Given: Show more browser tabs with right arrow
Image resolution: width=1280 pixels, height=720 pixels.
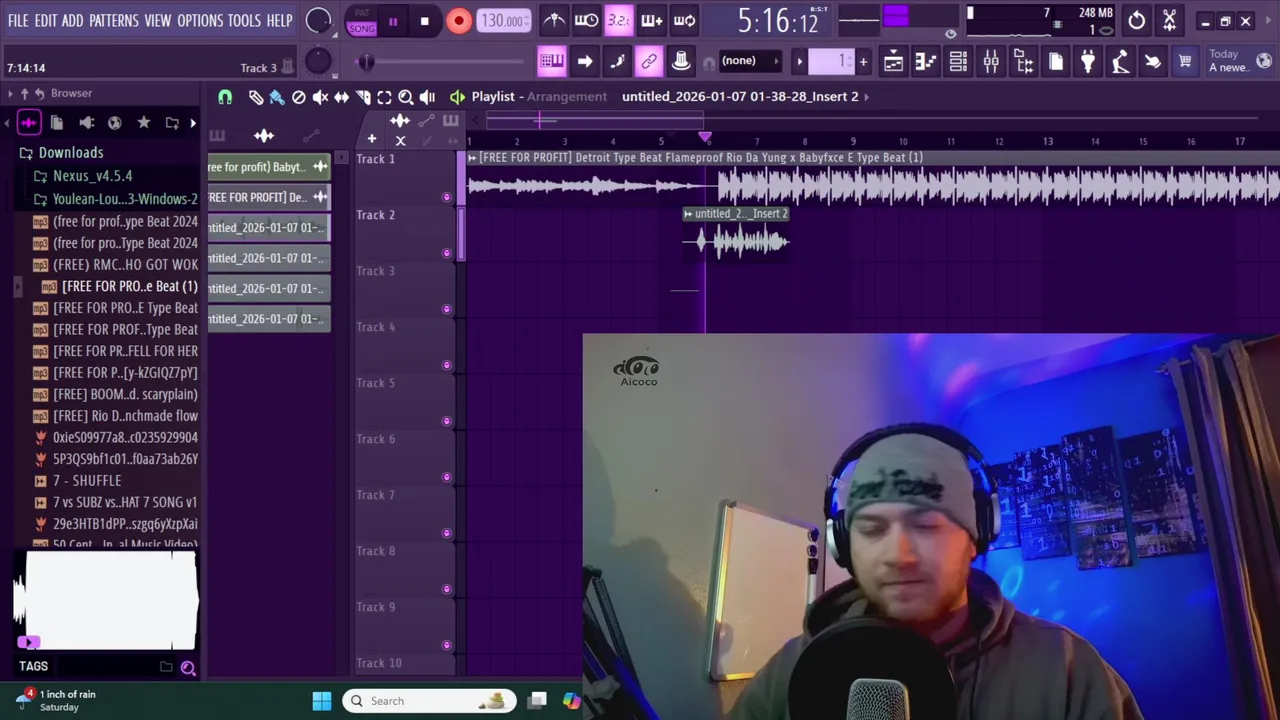Looking at the screenshot, I should [x=193, y=123].
